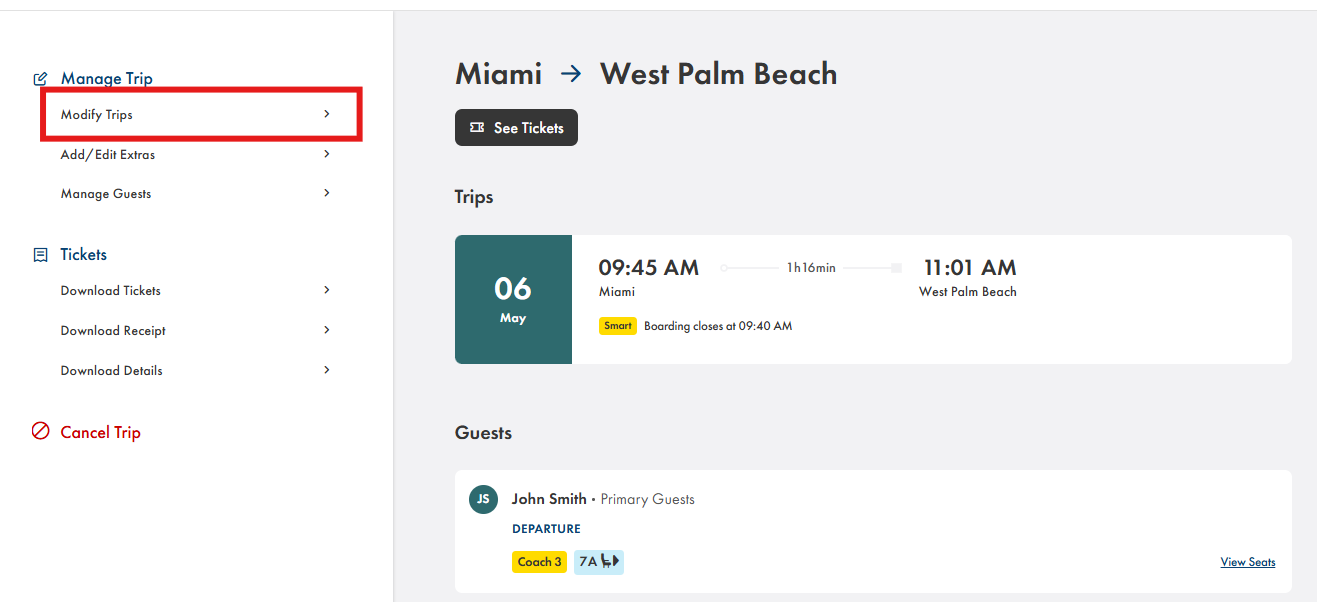Open the View Seats link
Image resolution: width=1317 pixels, height=602 pixels.
[x=1248, y=562]
